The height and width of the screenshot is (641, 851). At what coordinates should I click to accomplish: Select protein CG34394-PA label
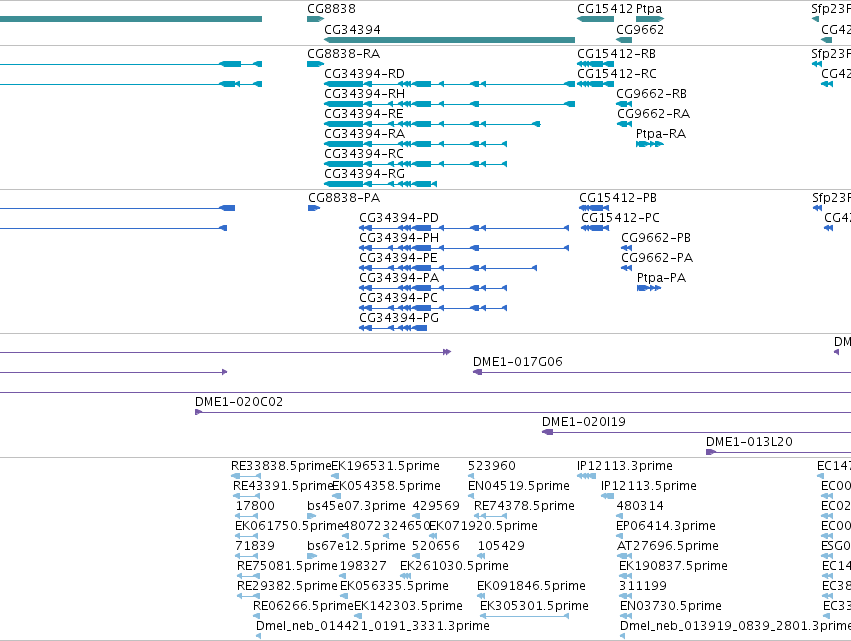point(399,278)
